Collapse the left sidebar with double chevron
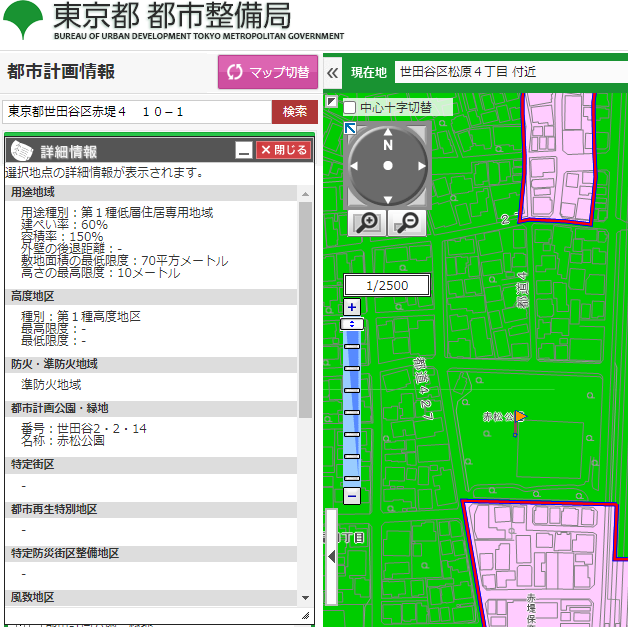This screenshot has width=628, height=627. coord(333,73)
